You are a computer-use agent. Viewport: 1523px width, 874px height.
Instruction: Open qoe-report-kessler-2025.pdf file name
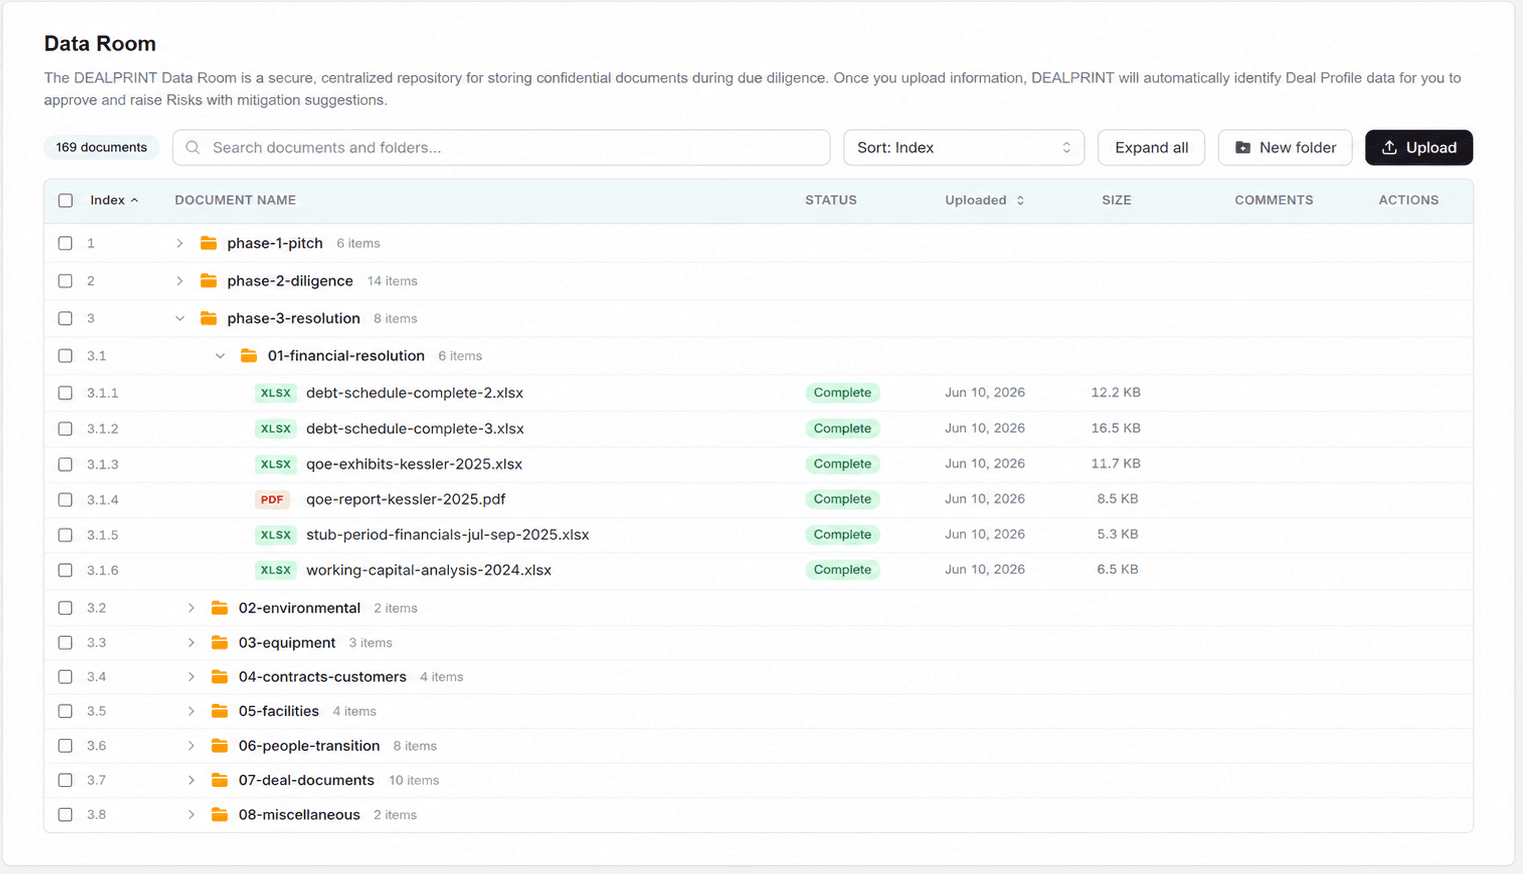[x=406, y=499]
